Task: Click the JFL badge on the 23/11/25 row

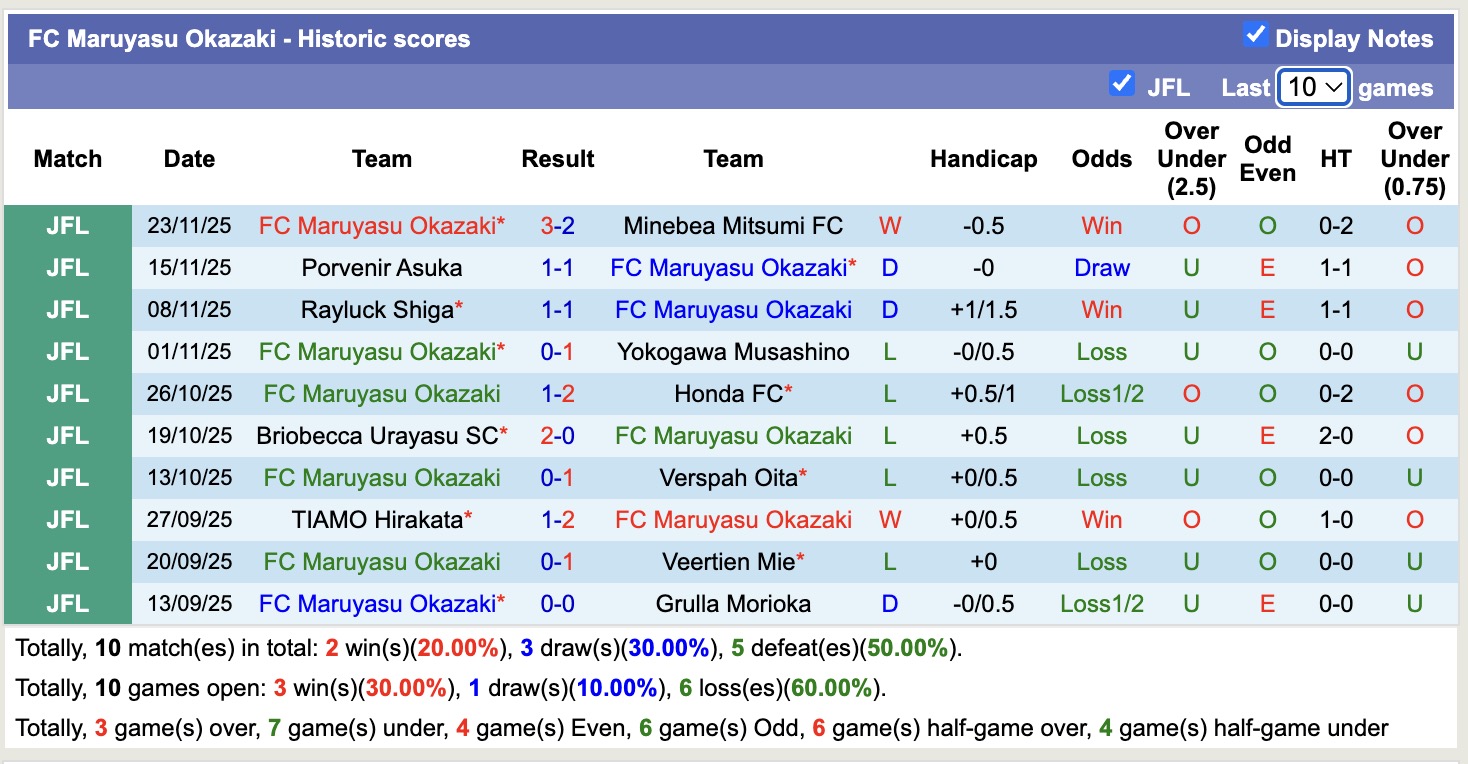Action: click(66, 226)
